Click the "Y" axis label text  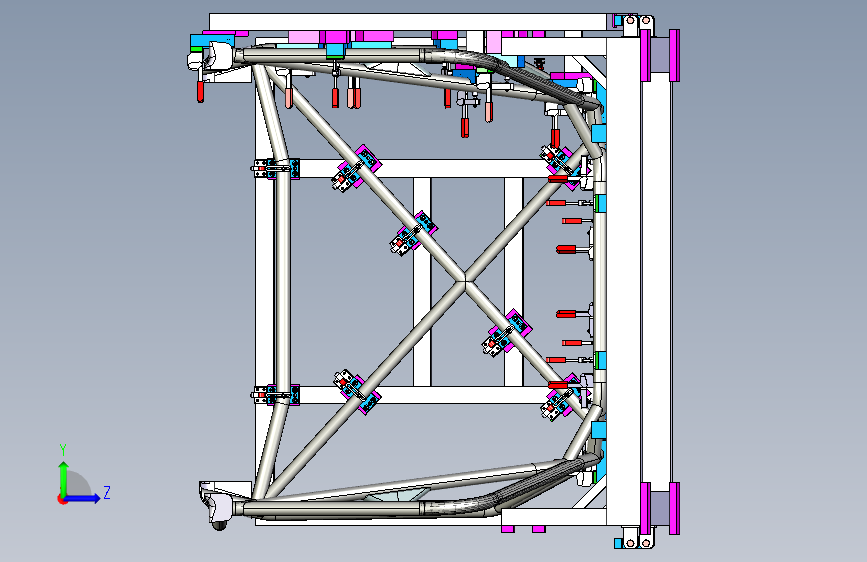[63, 450]
